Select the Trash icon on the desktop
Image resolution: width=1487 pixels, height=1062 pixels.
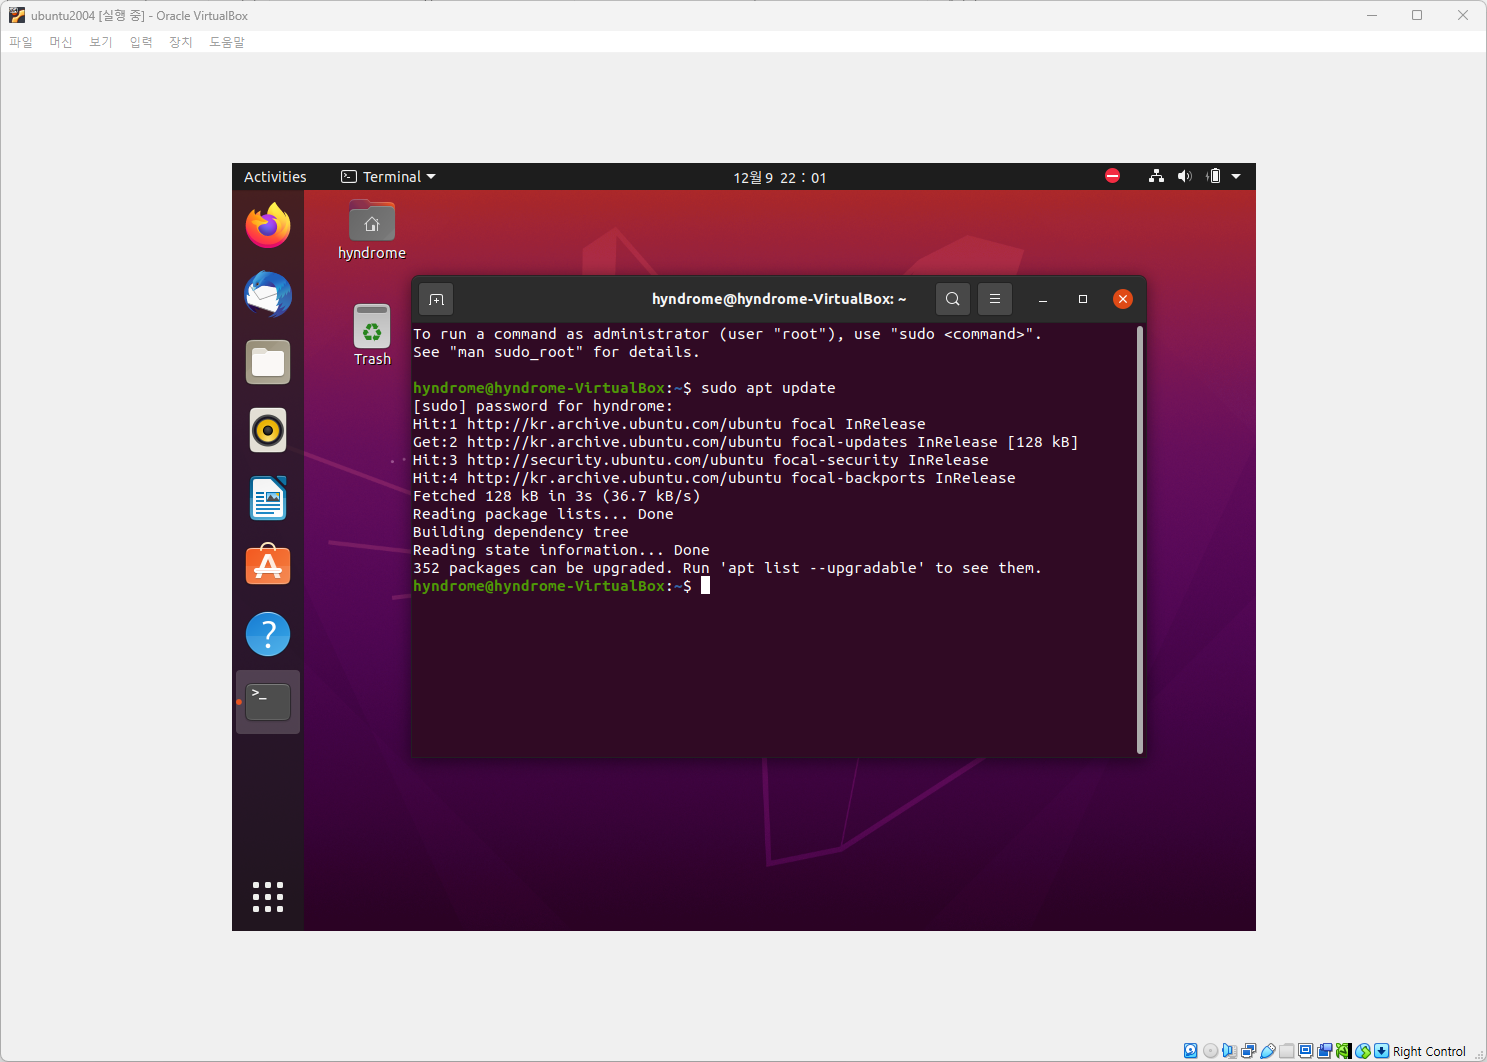[x=372, y=336]
